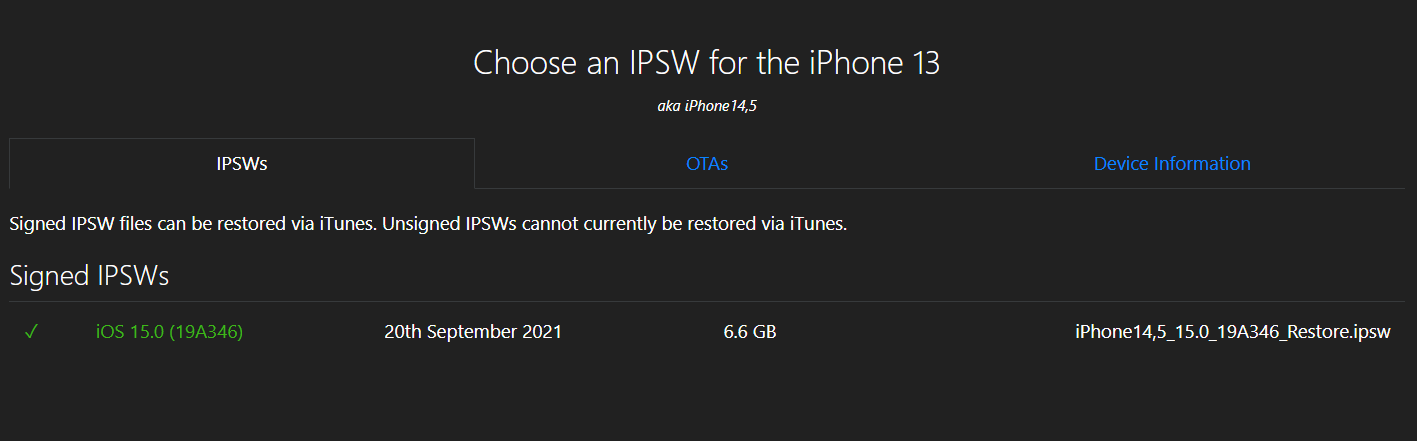Click the firmware date in the signed row
The height and width of the screenshot is (441, 1417).
(x=473, y=332)
